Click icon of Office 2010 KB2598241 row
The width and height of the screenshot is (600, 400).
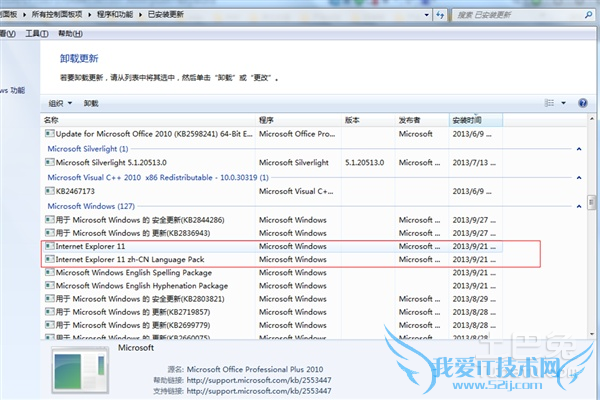pos(50,134)
